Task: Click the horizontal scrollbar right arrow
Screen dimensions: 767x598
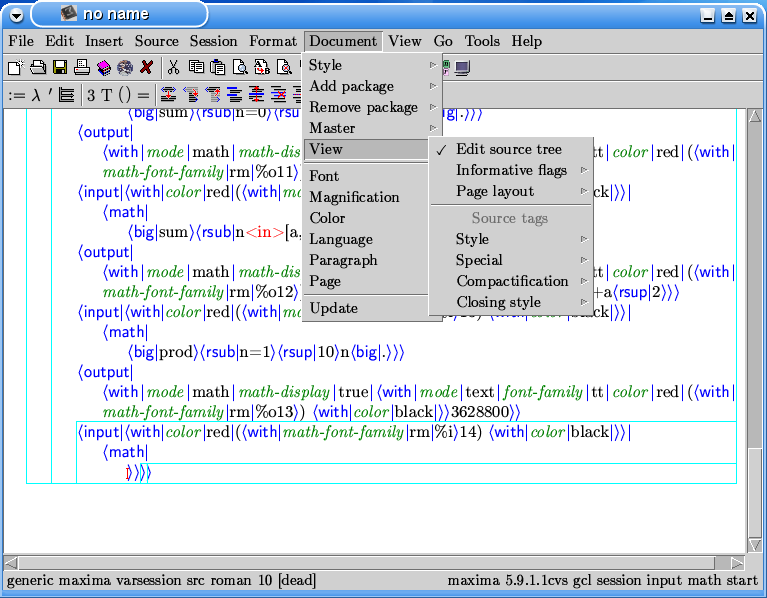Action: [x=737, y=563]
